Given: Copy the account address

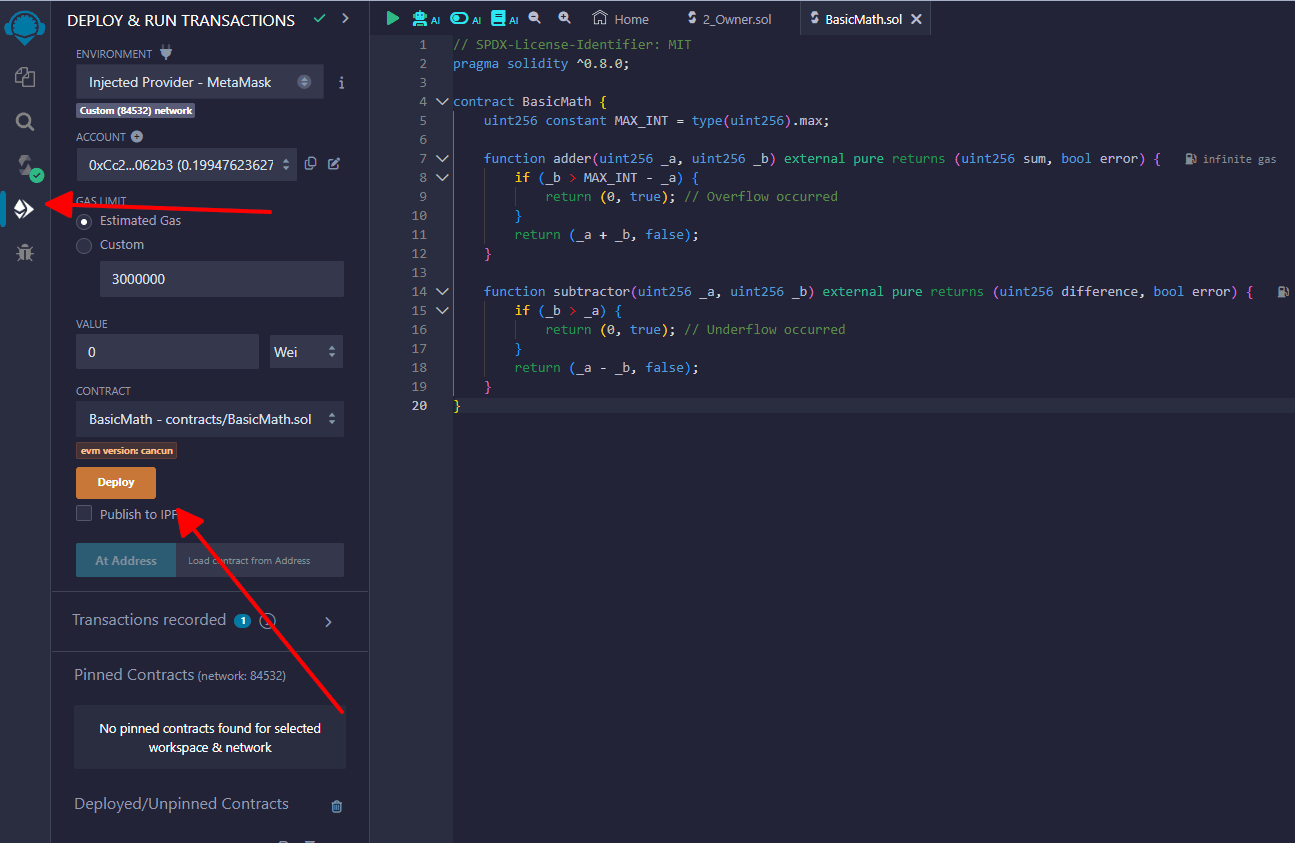Looking at the screenshot, I should coord(310,164).
